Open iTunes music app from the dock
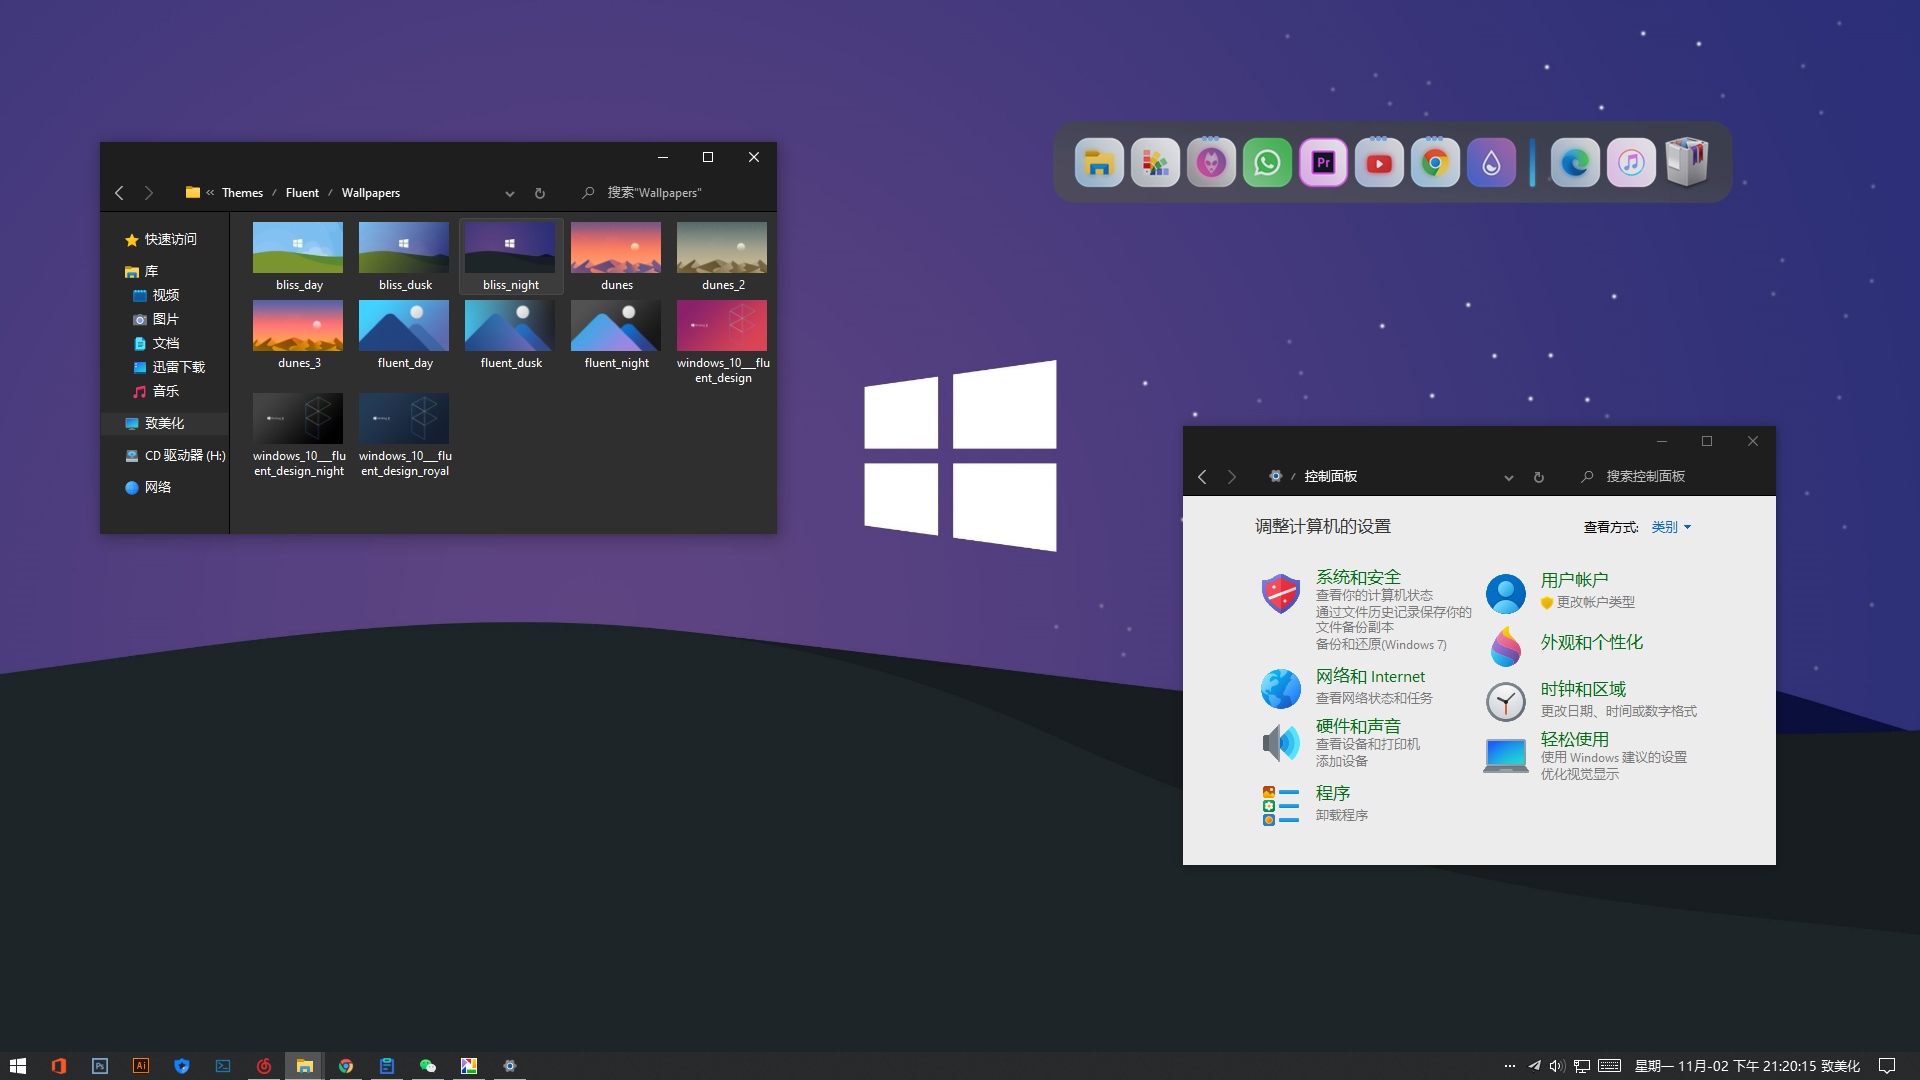This screenshot has width=1920, height=1080. [x=1631, y=163]
